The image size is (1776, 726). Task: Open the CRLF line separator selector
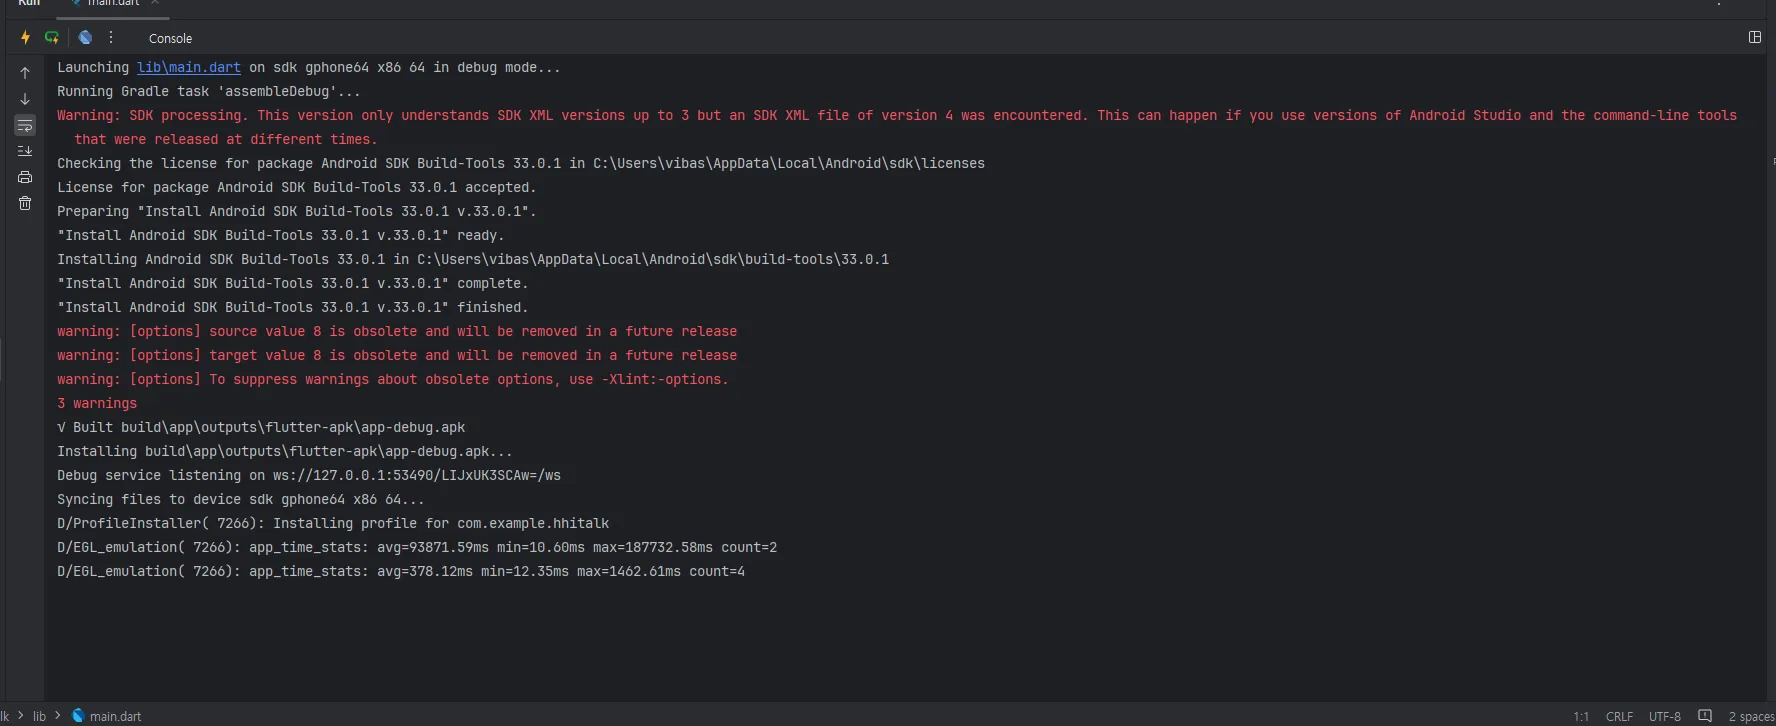pyautogui.click(x=1619, y=716)
